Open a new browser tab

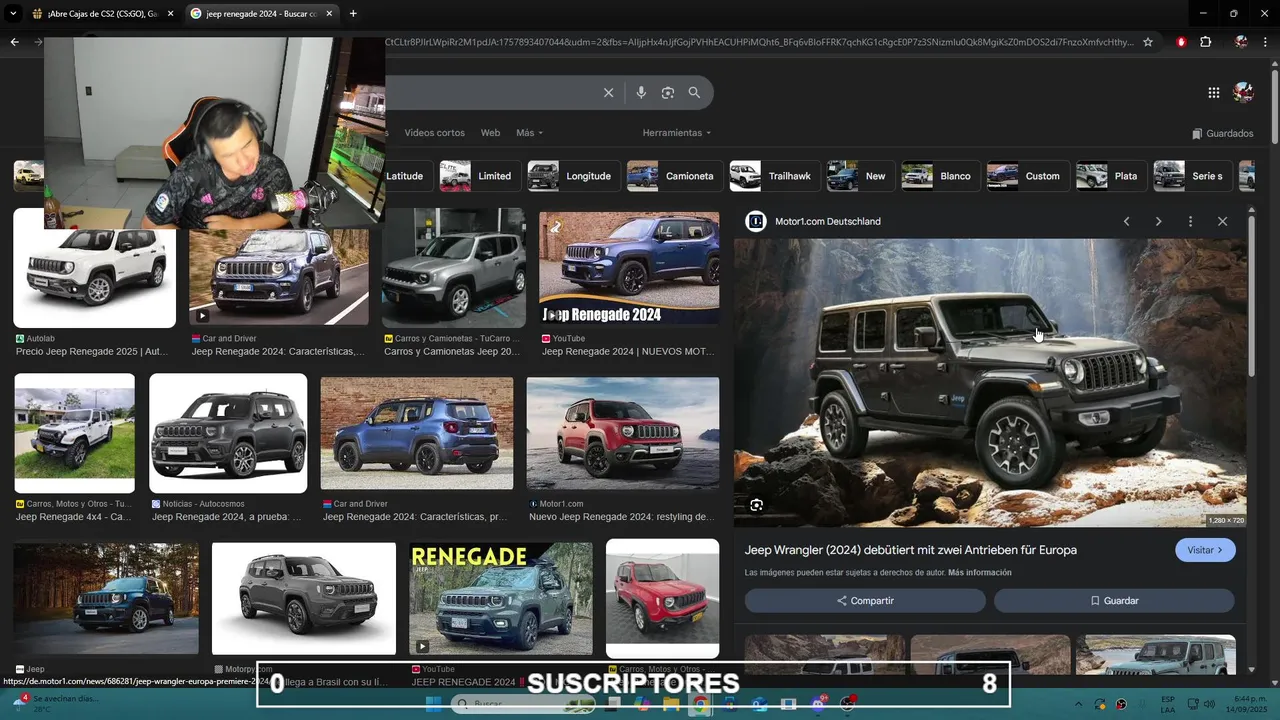(x=353, y=14)
